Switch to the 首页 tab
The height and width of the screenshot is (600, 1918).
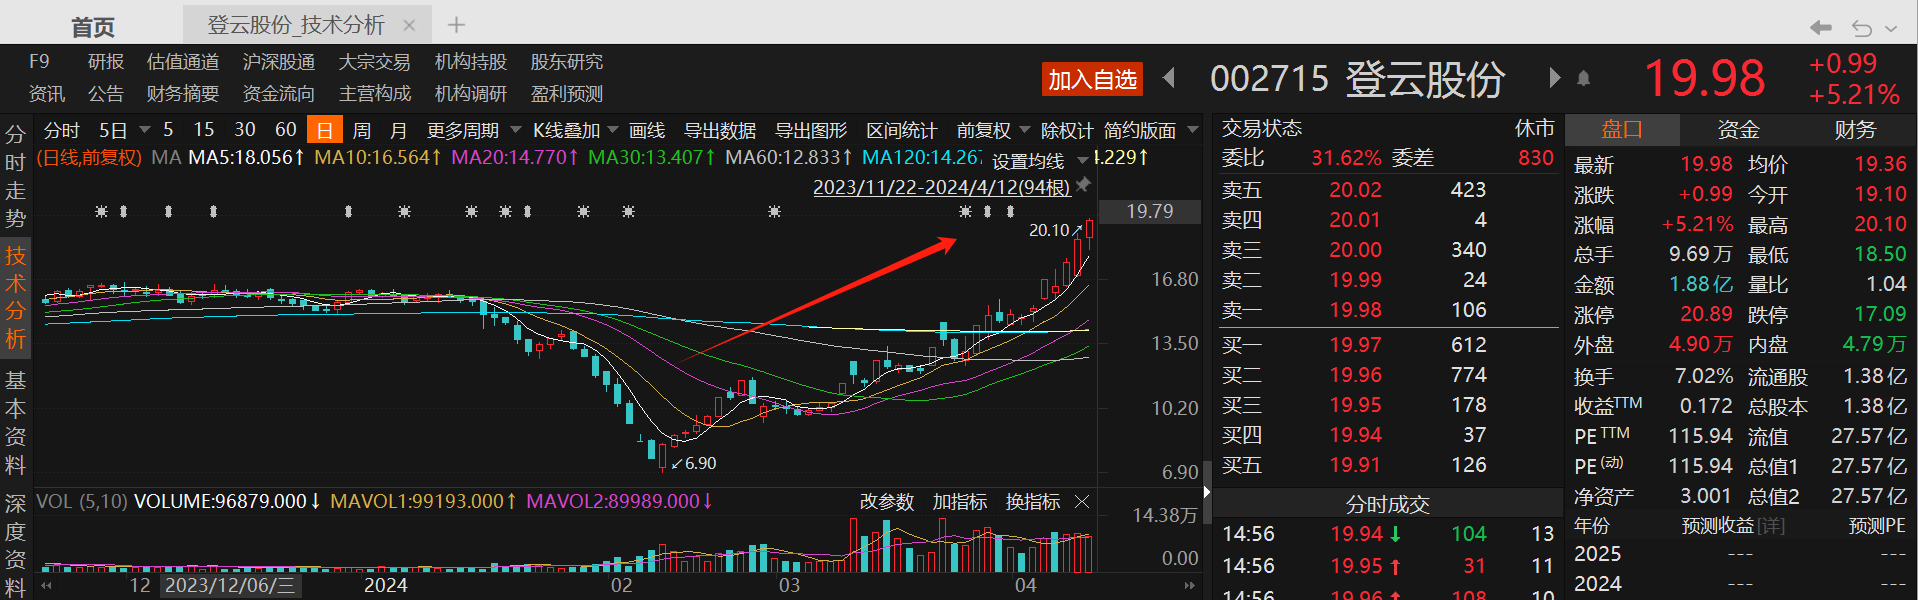point(93,26)
